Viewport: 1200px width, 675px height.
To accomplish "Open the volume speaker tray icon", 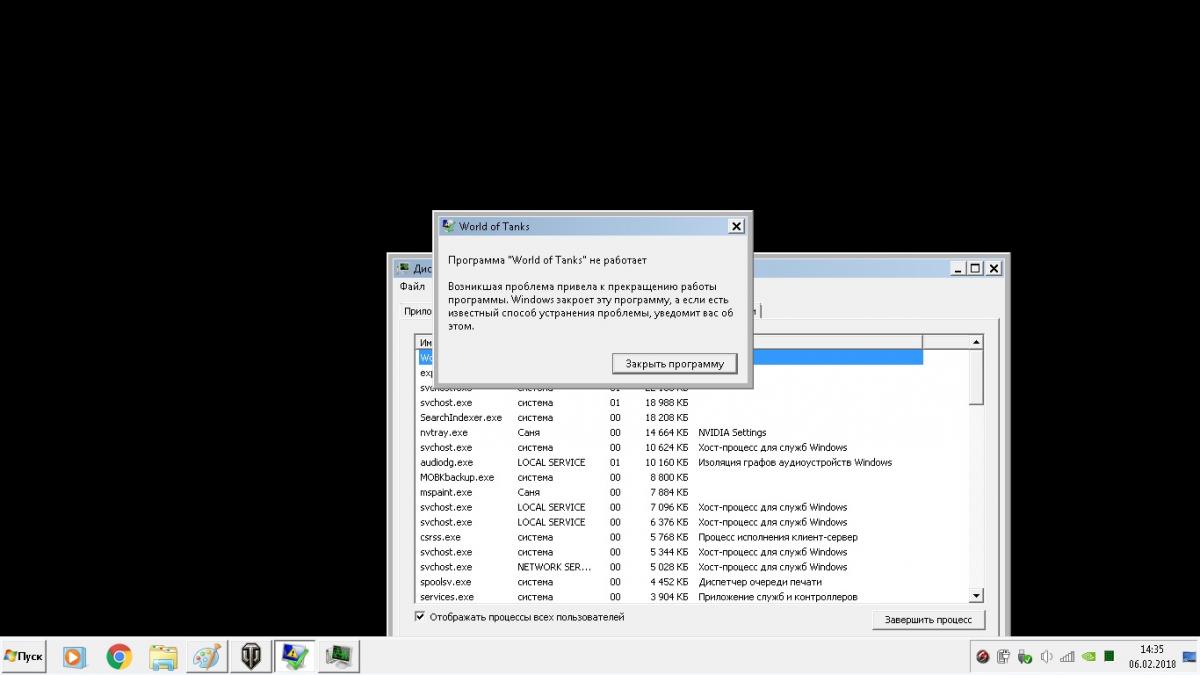I will (x=1046, y=657).
